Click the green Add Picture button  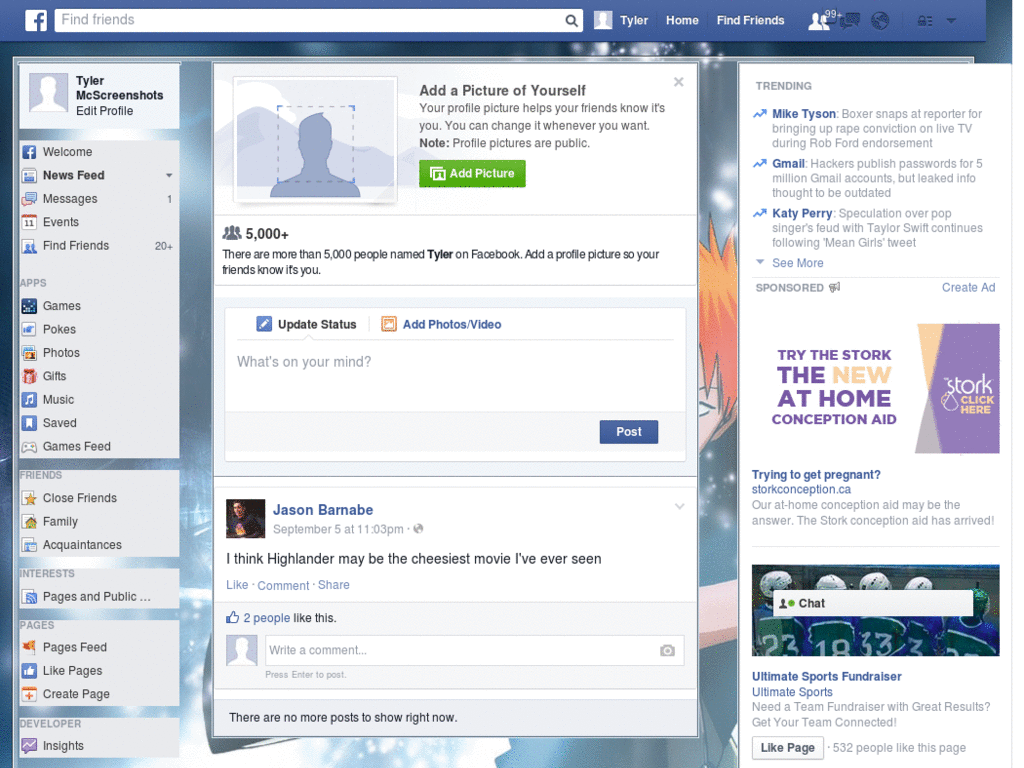(472, 174)
